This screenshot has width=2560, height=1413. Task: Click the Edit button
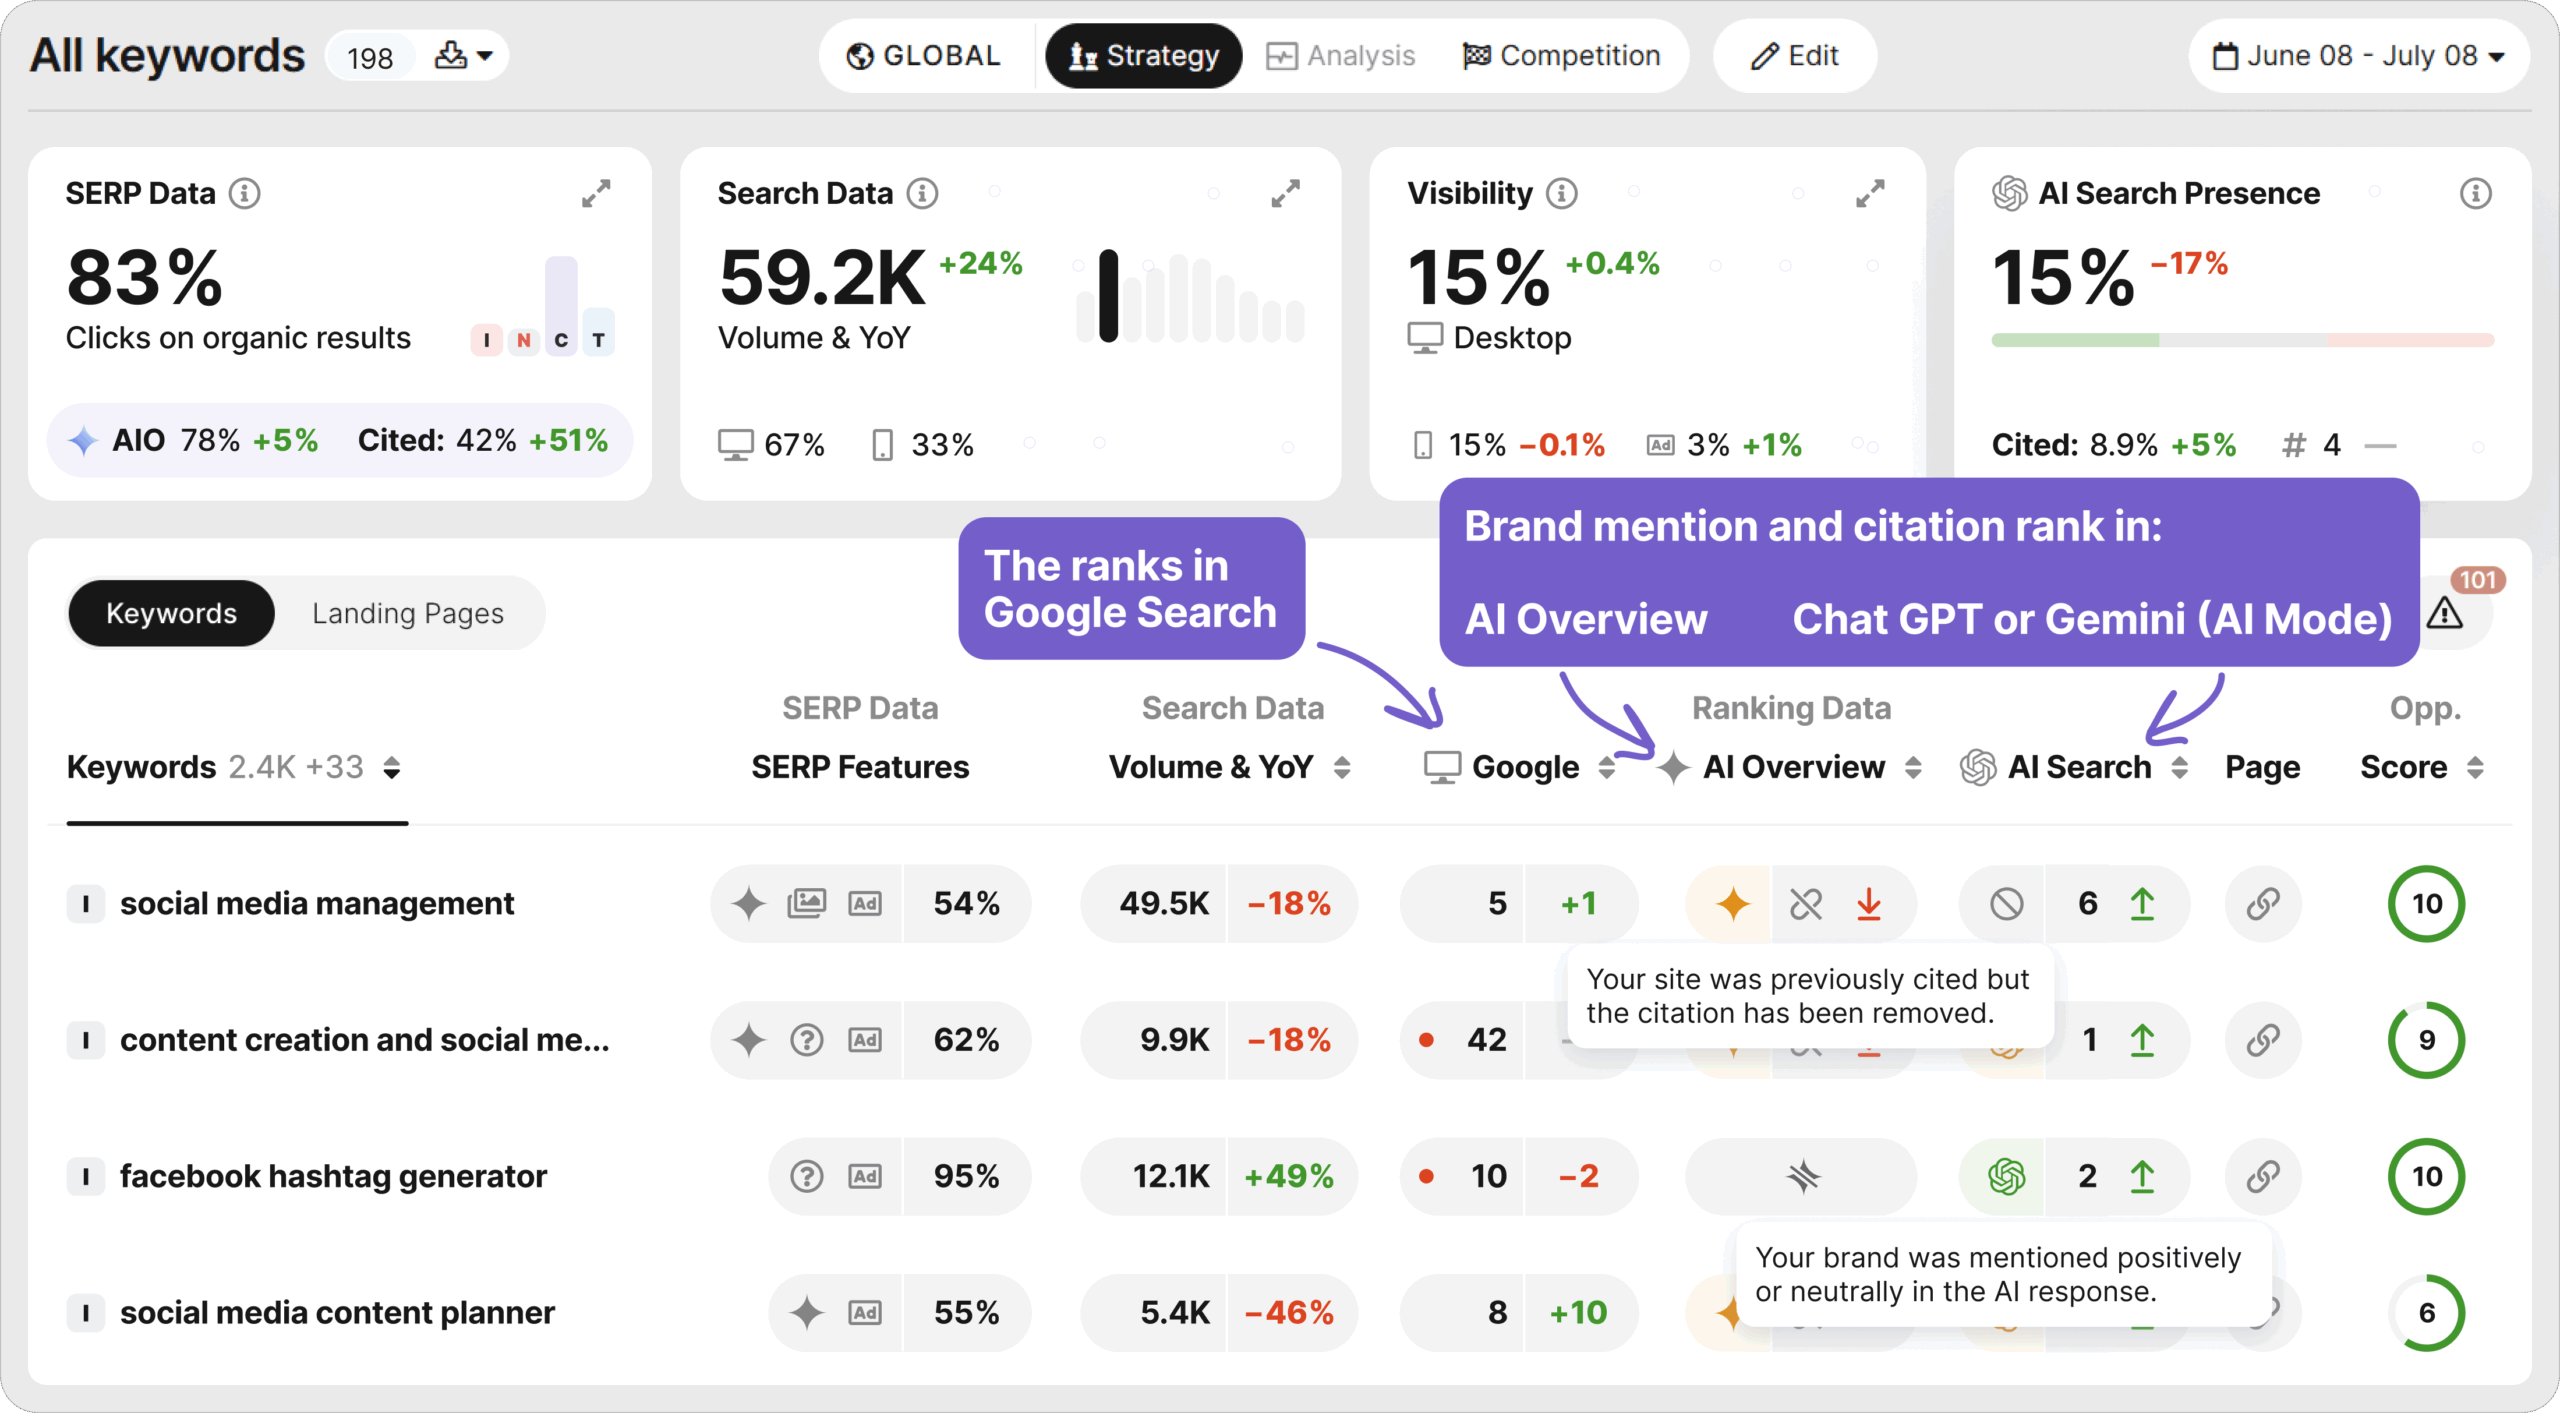[x=1795, y=56]
